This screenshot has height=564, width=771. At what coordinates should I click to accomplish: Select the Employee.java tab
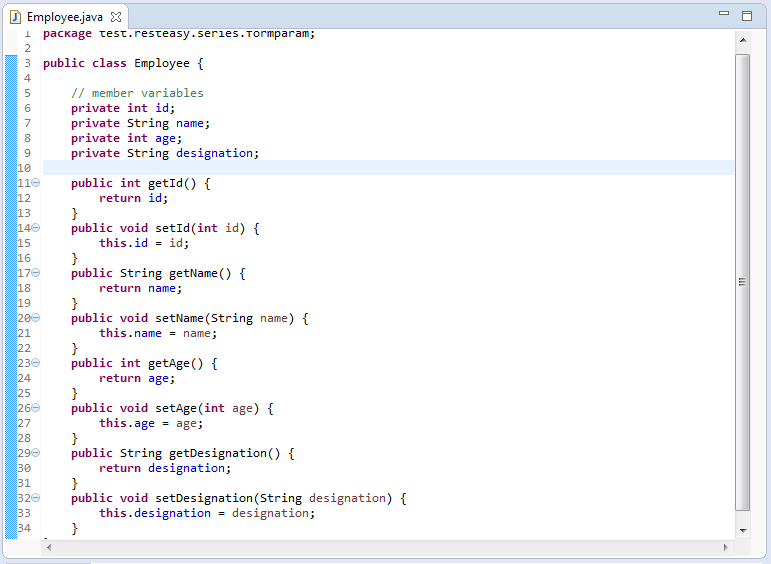tap(65, 17)
